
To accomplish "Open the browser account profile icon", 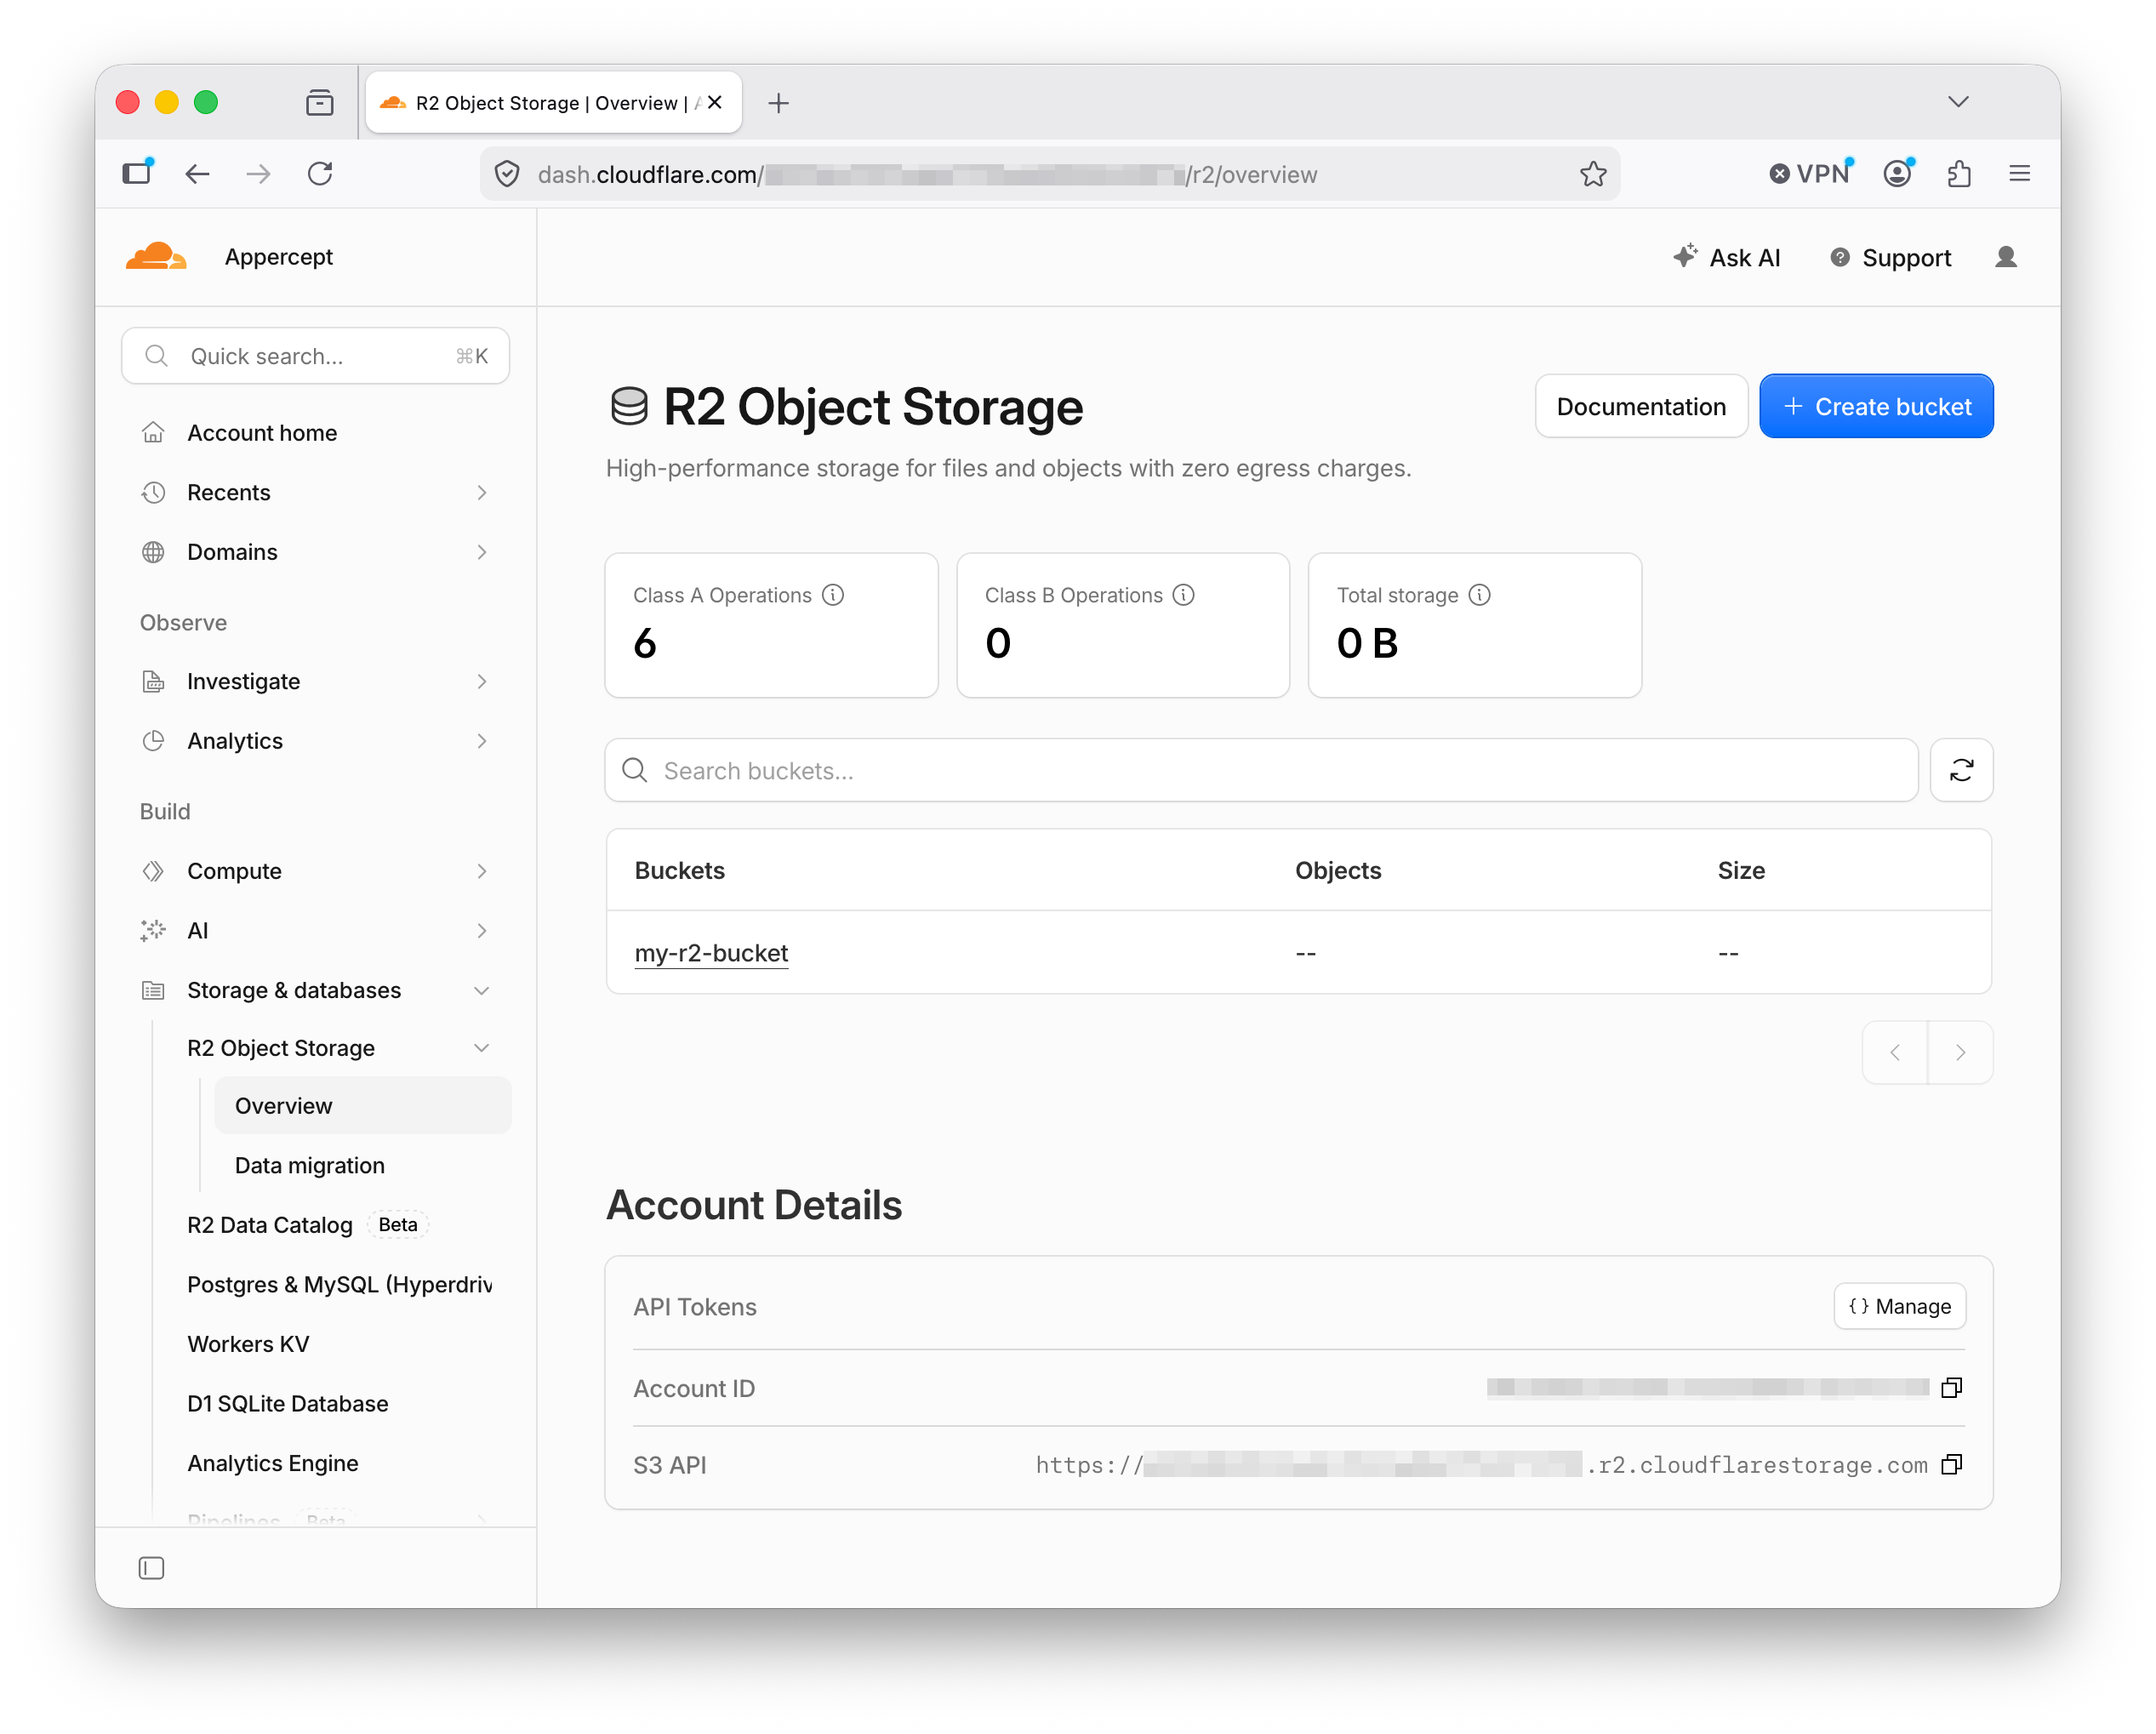I will click(x=1898, y=174).
